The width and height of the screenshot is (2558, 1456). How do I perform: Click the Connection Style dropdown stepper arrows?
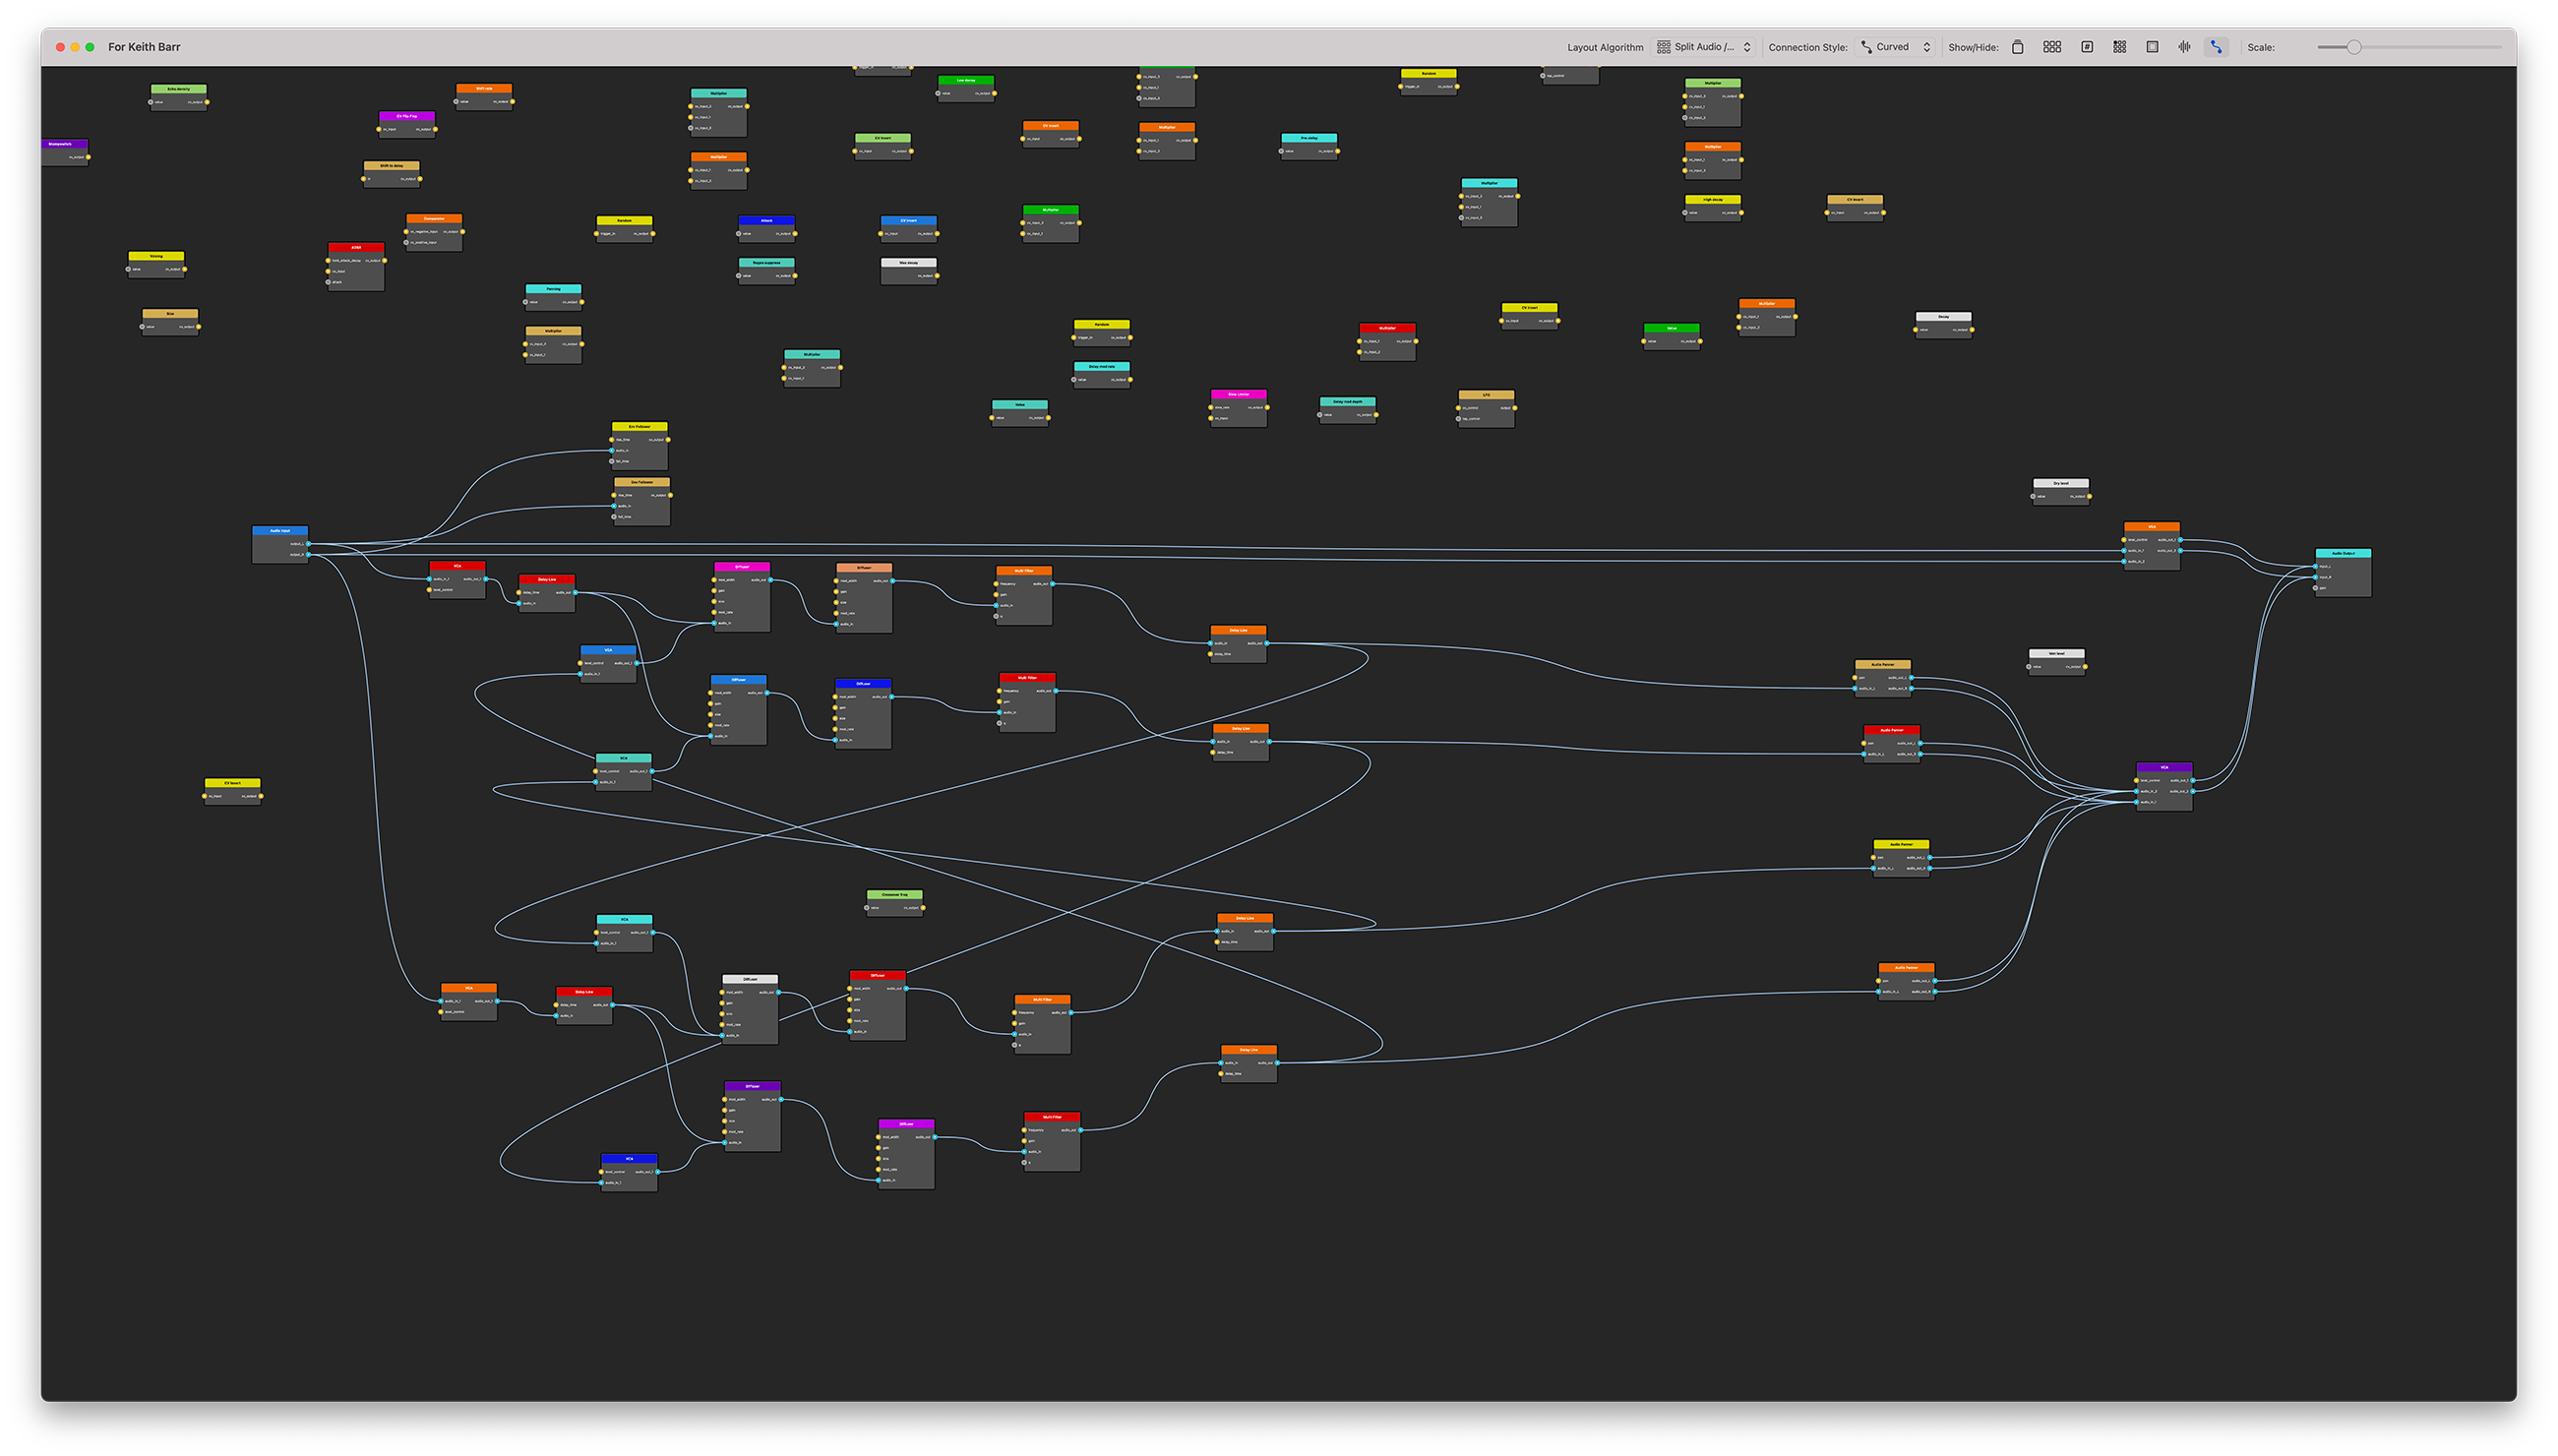click(1927, 47)
